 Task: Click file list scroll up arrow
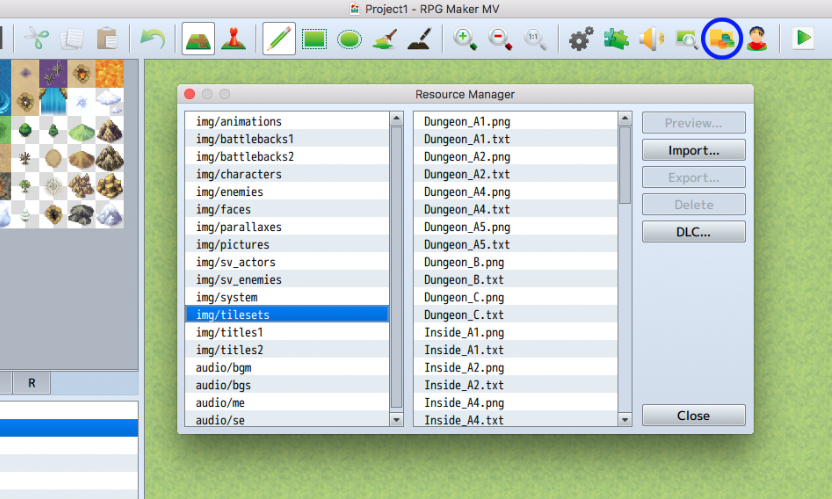click(x=625, y=118)
